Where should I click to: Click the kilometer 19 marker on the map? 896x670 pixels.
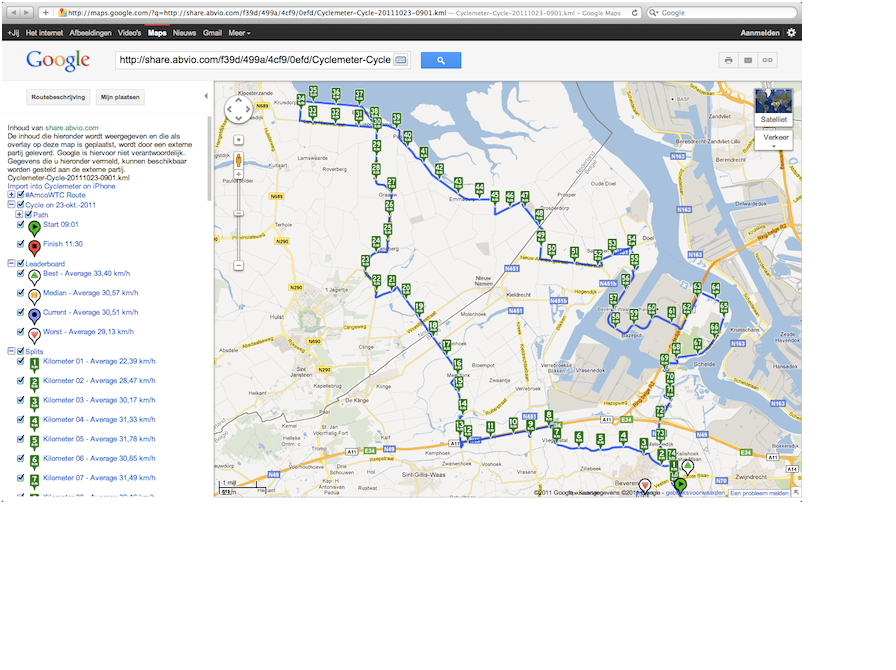pyautogui.click(x=419, y=309)
